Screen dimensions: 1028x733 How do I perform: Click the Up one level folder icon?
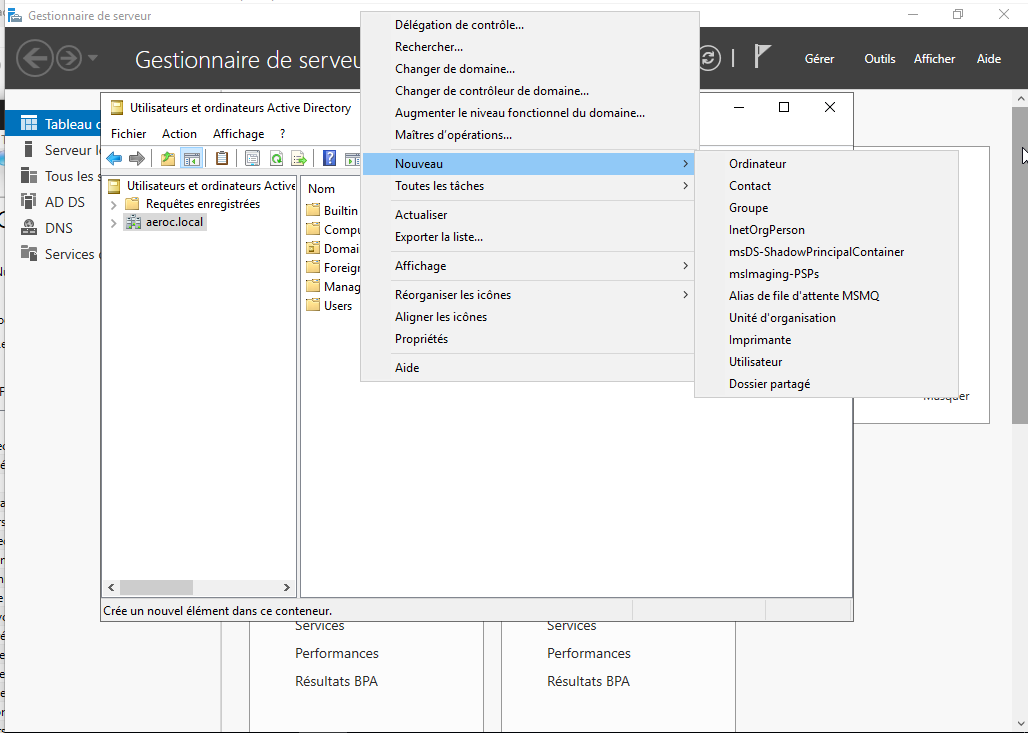[167, 158]
